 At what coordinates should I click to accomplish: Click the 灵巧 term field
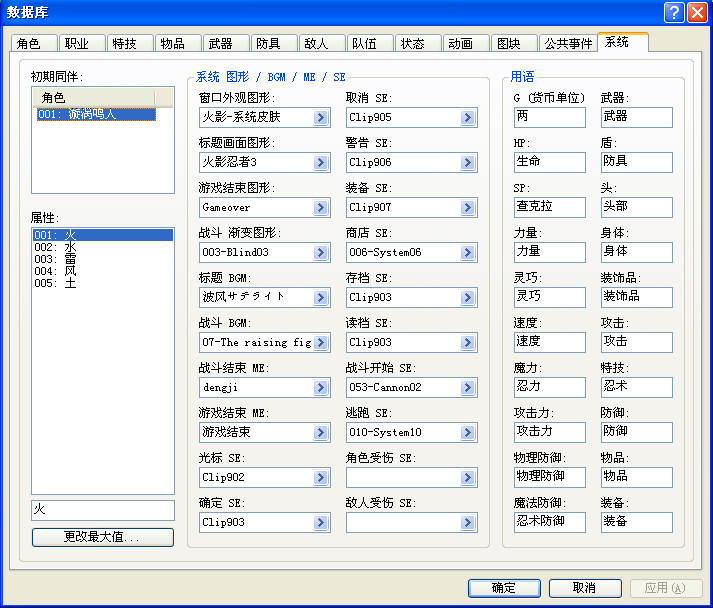tap(550, 297)
